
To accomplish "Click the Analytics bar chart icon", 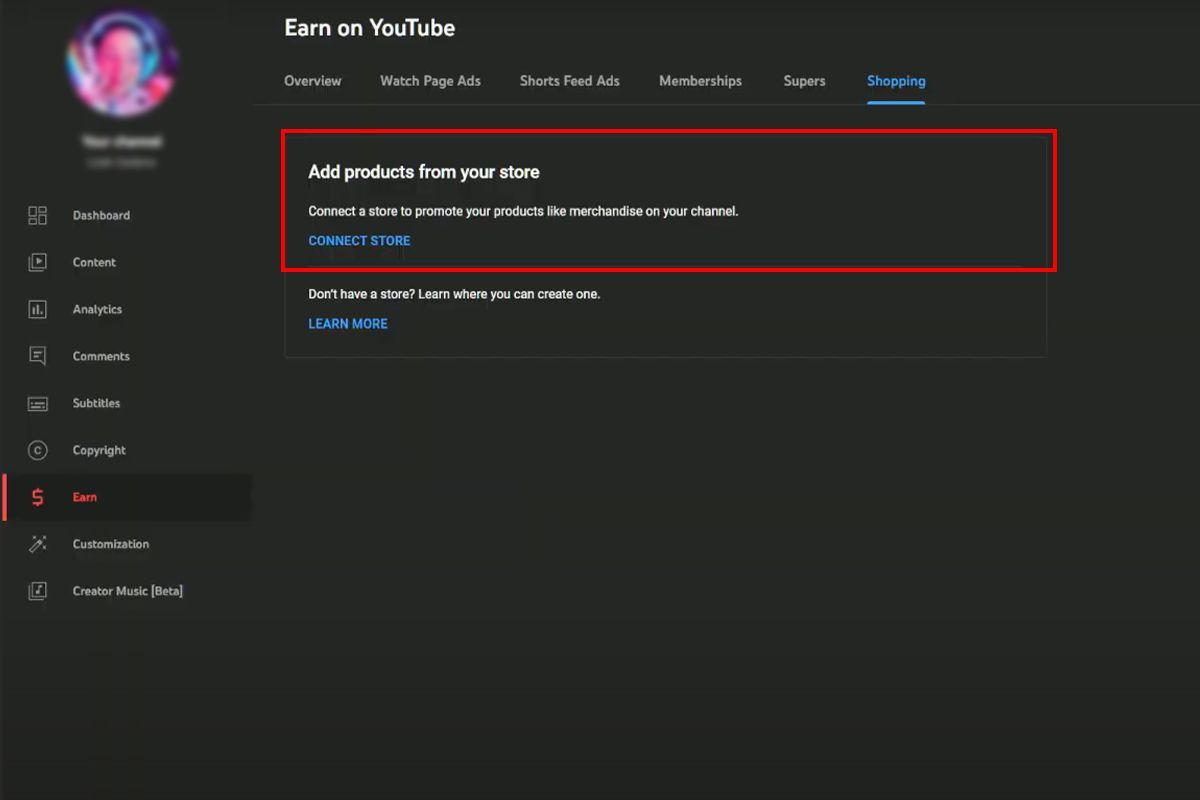I will click(37, 309).
